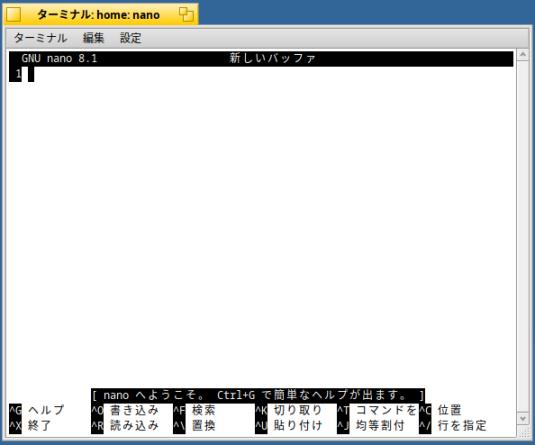Click the ^G ヘルプ shortcut
Image resolution: width=535 pixels, height=445 pixels.
point(37,410)
